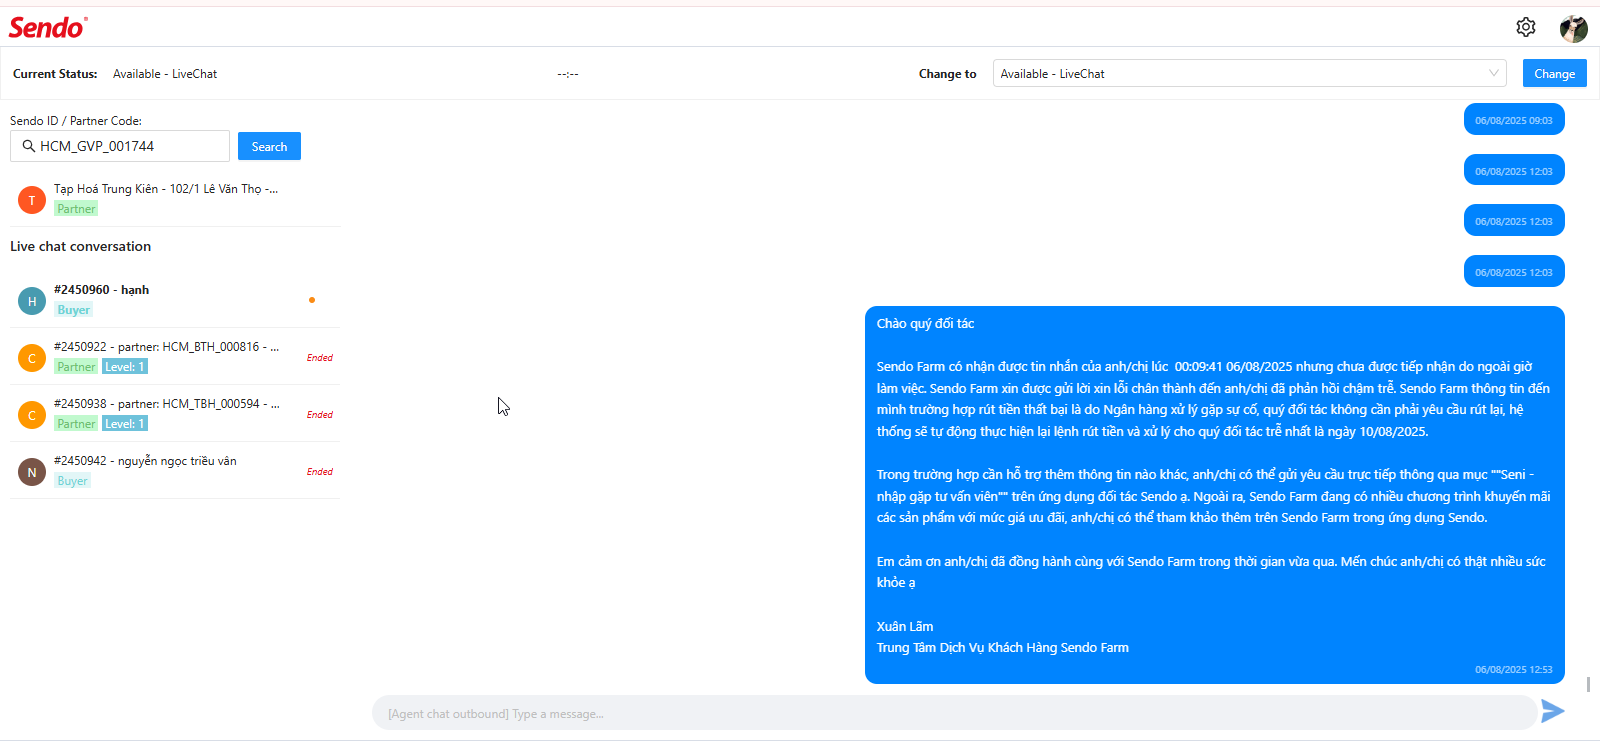
Task: Open partner Tạp Hoá Trung Kiên result
Action: click(x=175, y=199)
